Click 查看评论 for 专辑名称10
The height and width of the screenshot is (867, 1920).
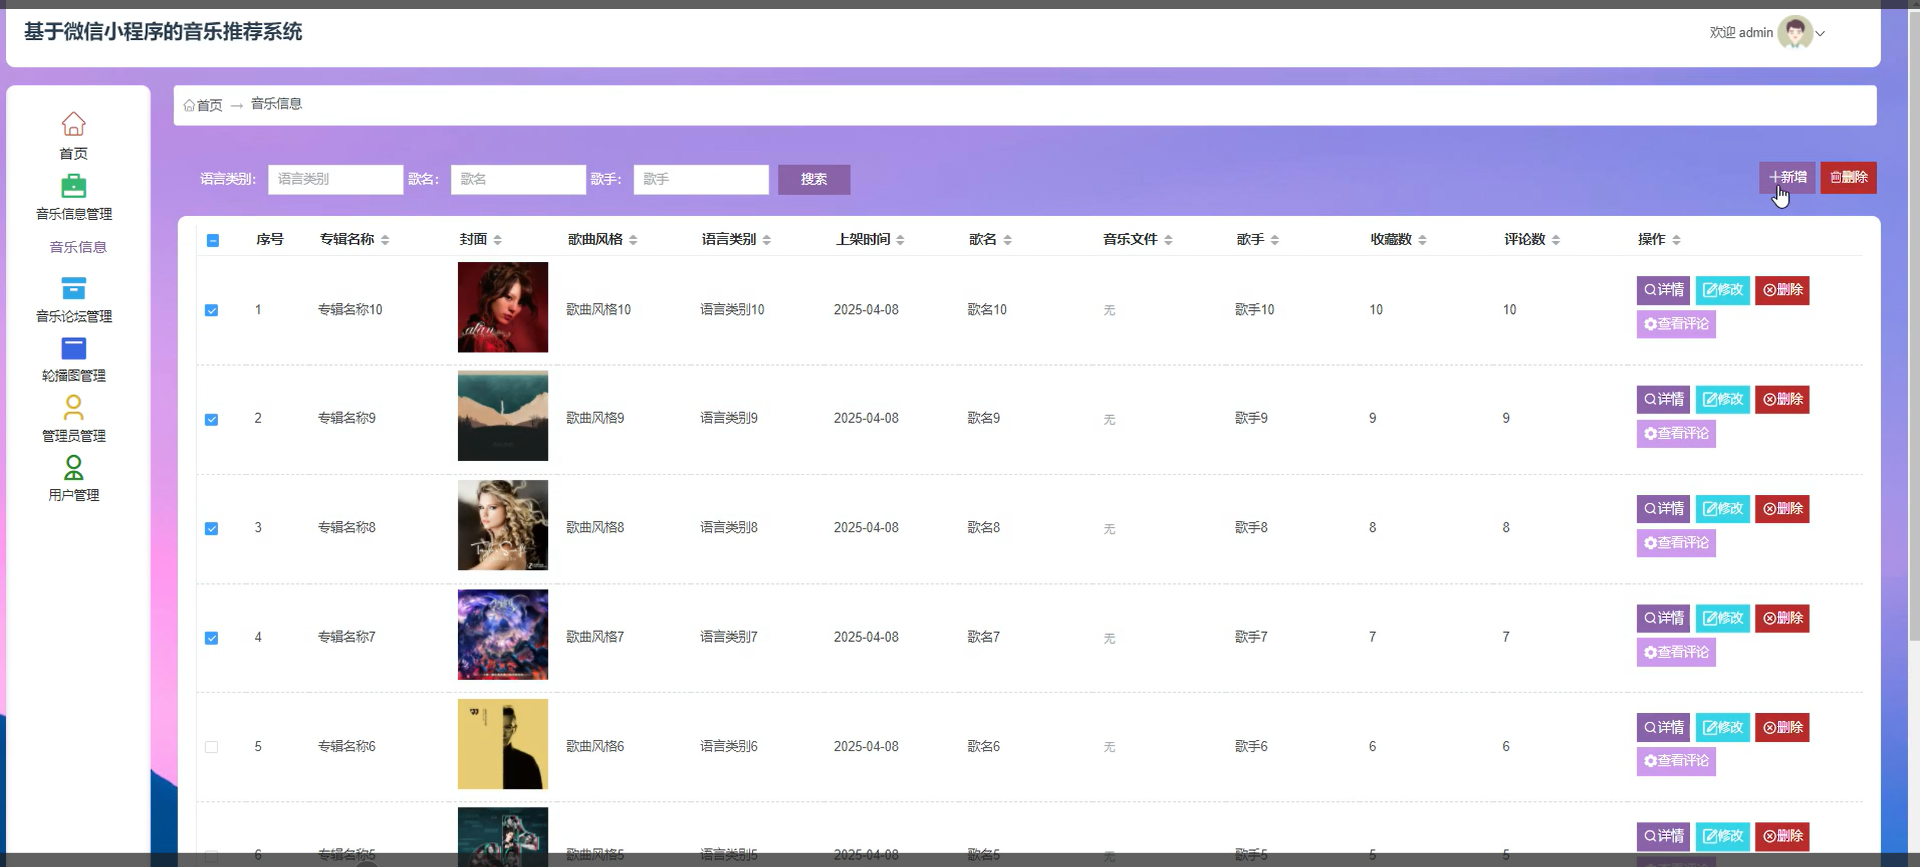(1676, 324)
